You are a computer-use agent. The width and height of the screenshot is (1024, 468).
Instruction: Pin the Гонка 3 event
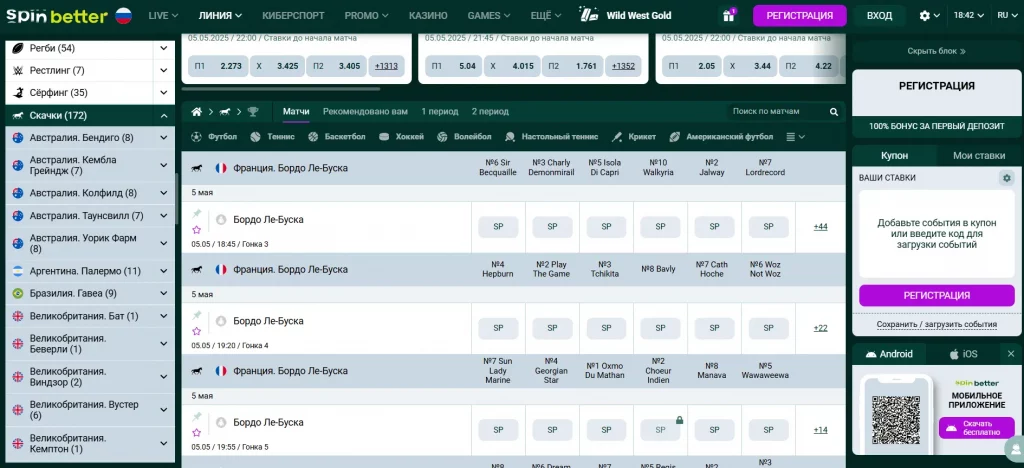pyautogui.click(x=197, y=213)
